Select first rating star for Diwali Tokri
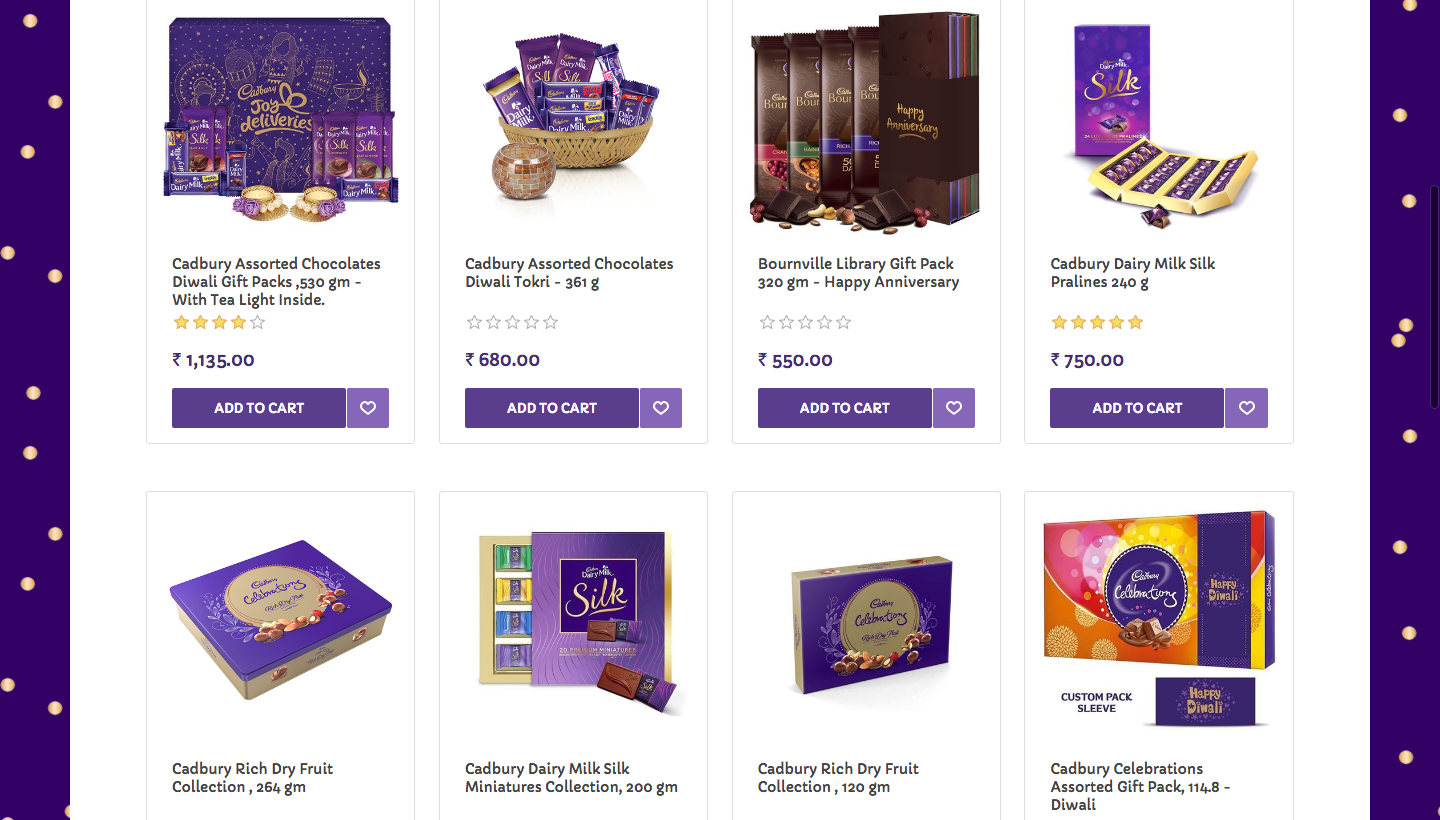Viewport: 1440px width, 820px height. pos(474,322)
